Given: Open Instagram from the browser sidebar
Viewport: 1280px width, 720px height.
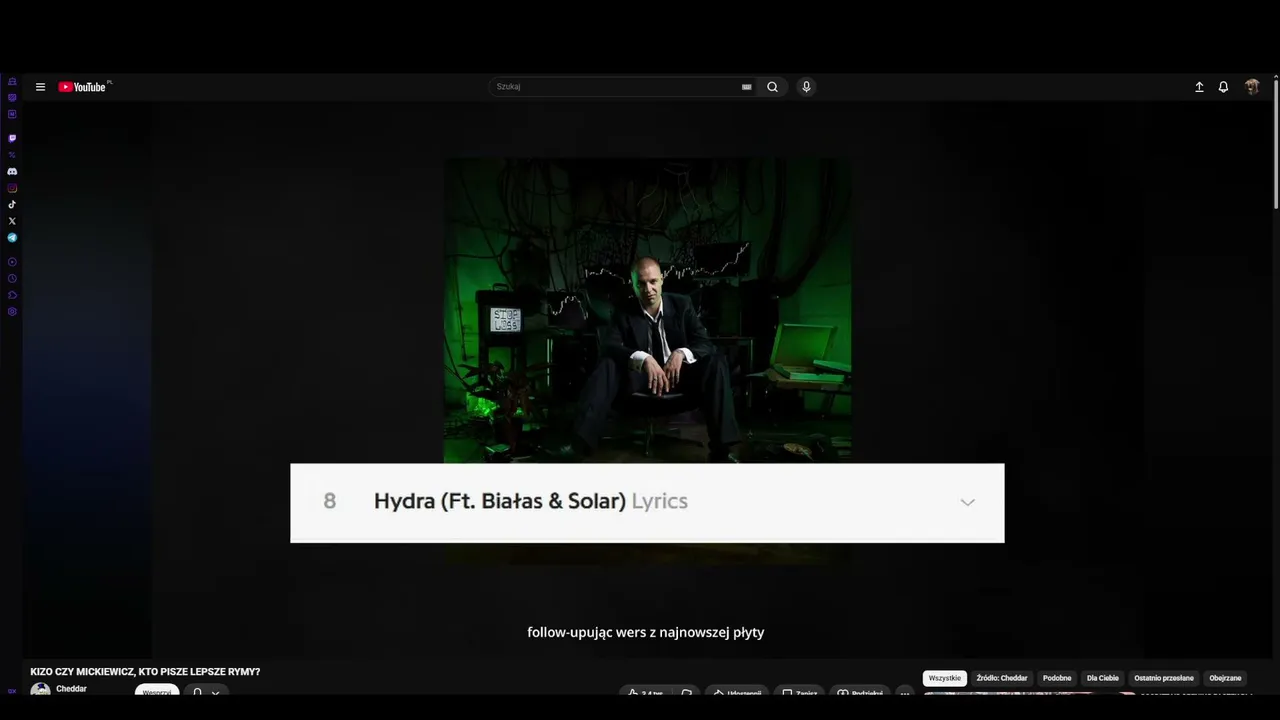Looking at the screenshot, I should click(x=12, y=188).
